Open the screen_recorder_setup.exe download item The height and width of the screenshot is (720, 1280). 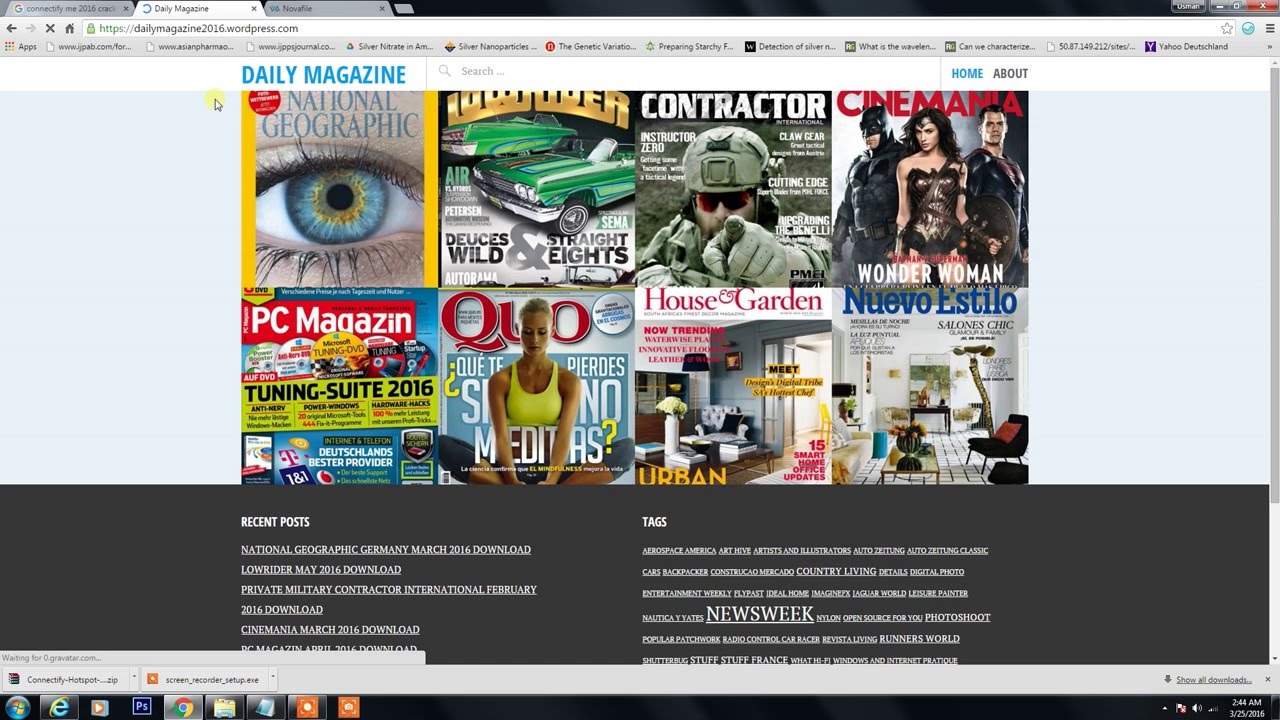(204, 679)
